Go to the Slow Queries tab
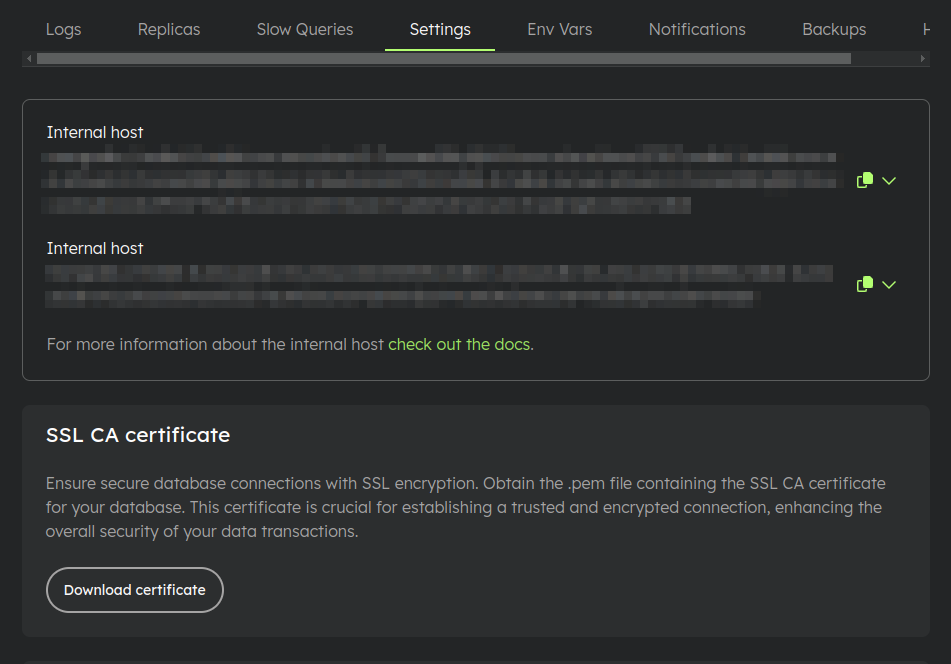This screenshot has width=951, height=664. (305, 29)
